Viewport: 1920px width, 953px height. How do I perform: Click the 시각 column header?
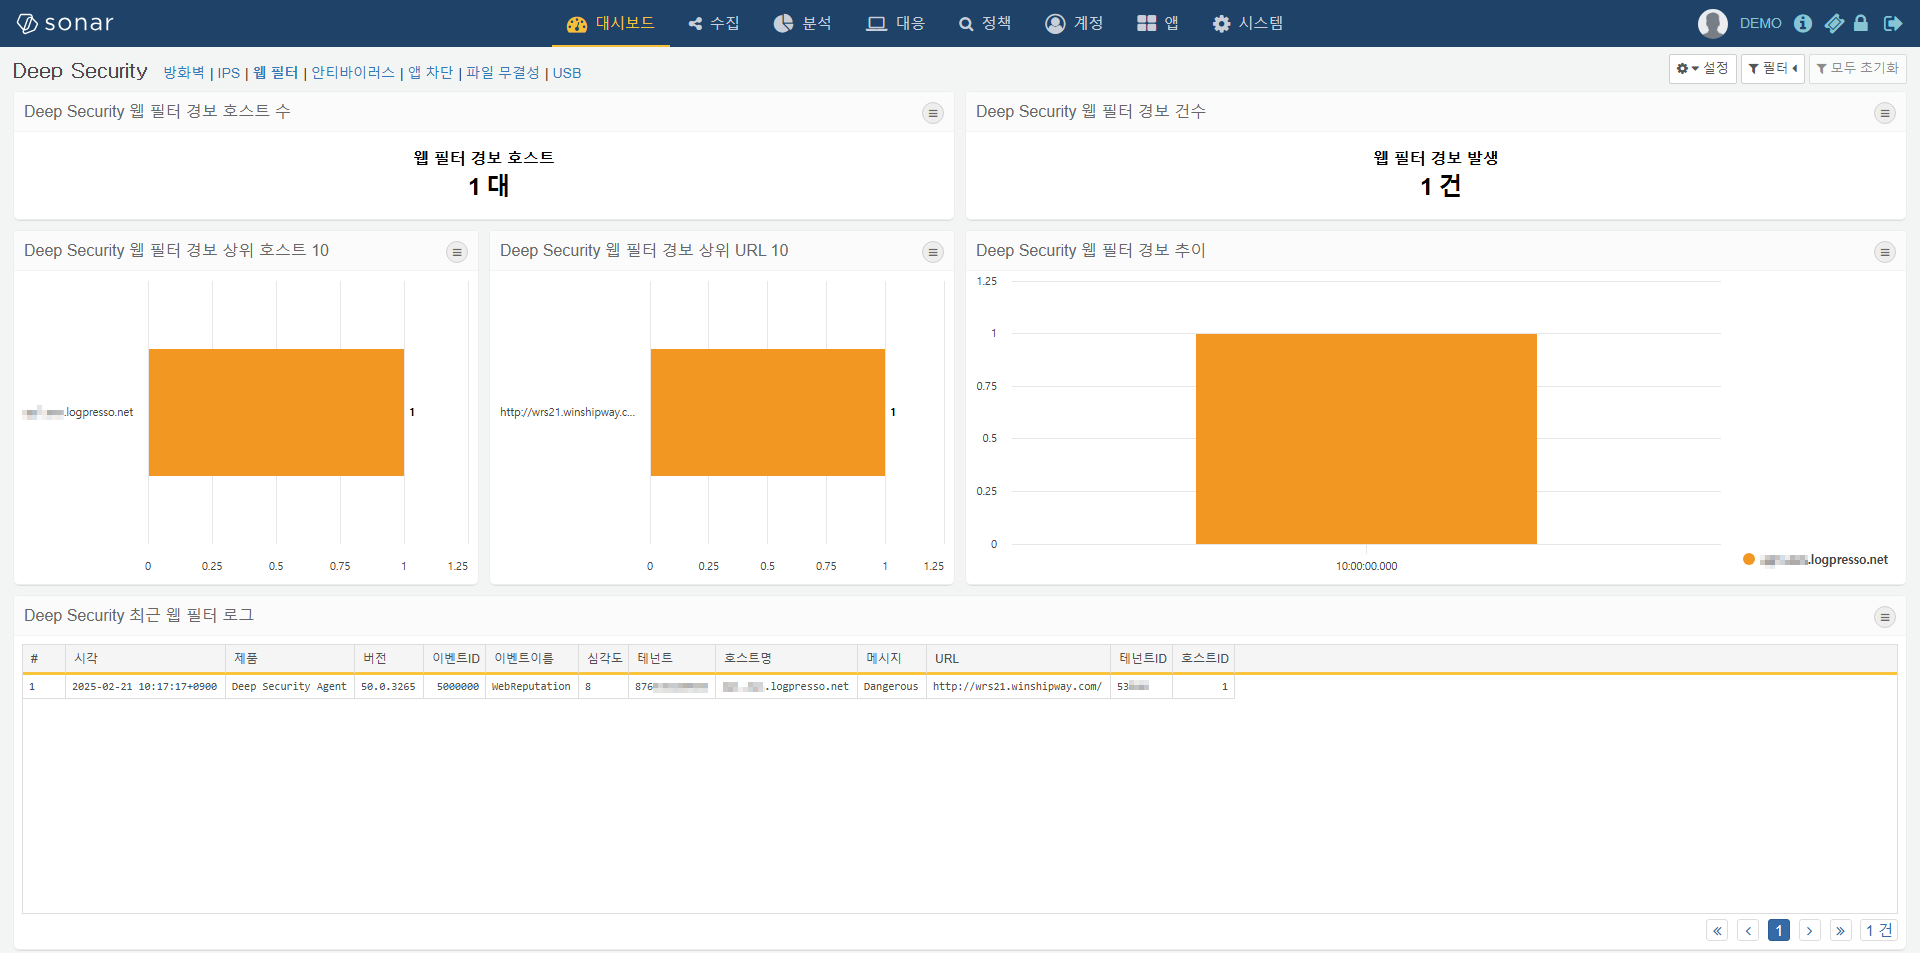(x=145, y=658)
